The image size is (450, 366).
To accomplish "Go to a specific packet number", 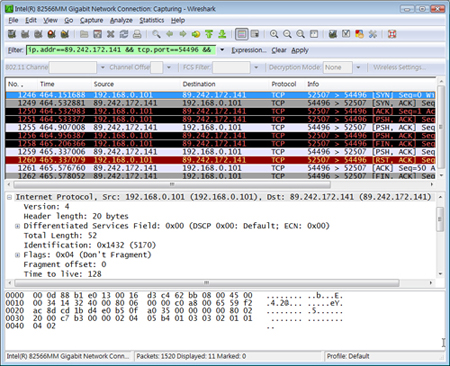I will tap(196, 34).
